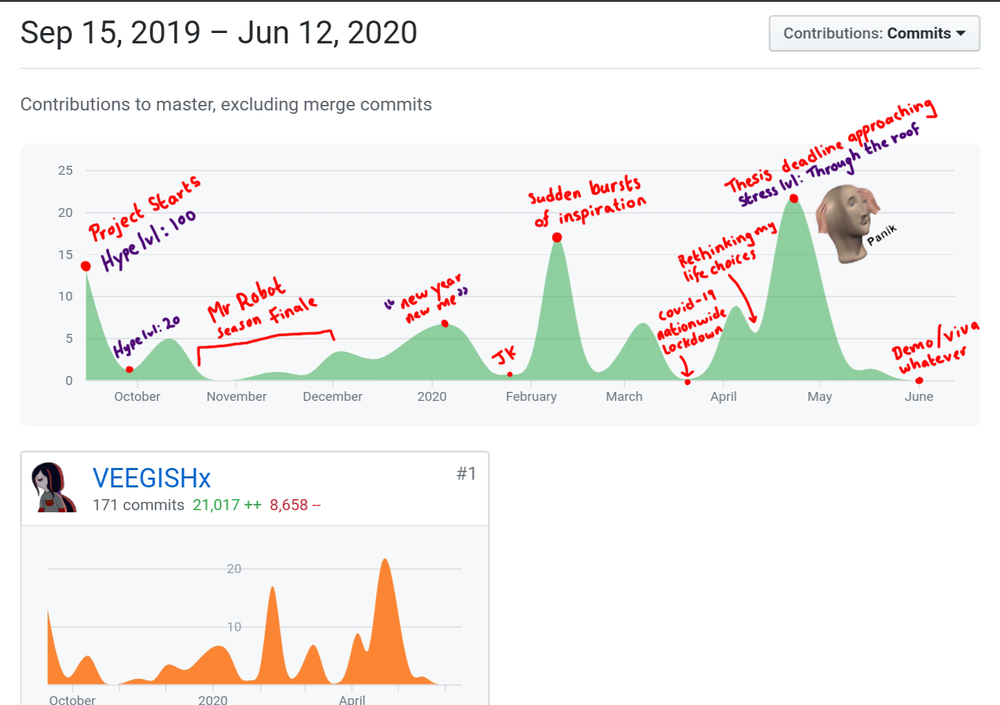
Task: View the 171 commits link
Action: point(138,505)
